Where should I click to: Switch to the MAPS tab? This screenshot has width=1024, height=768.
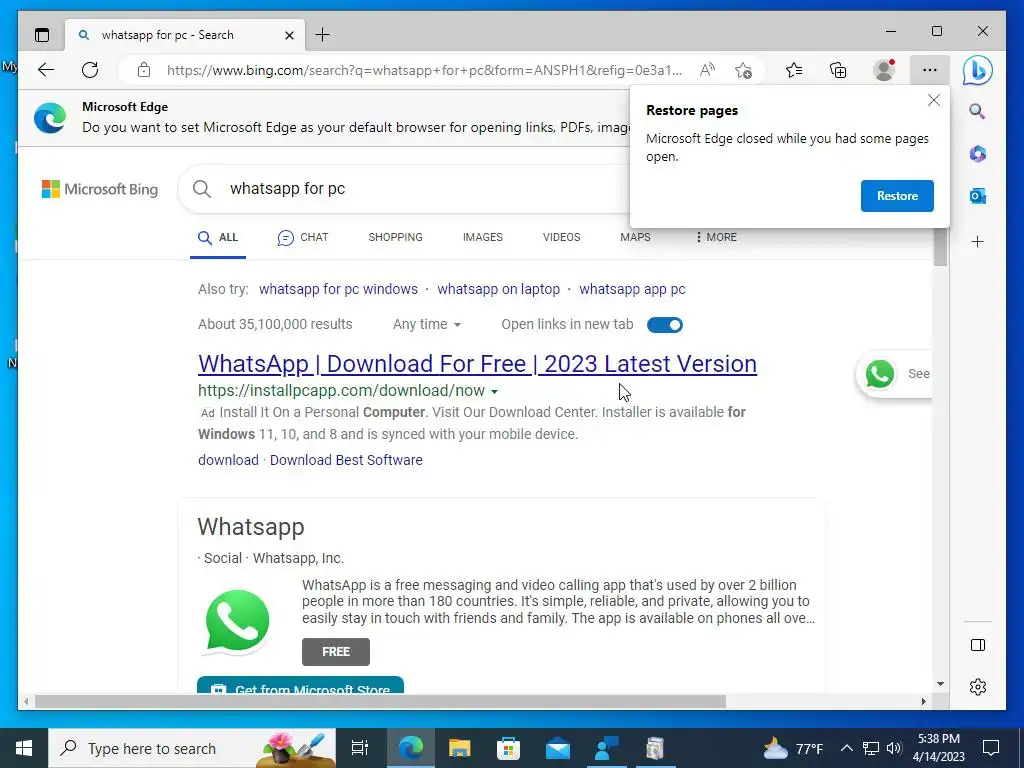click(635, 237)
